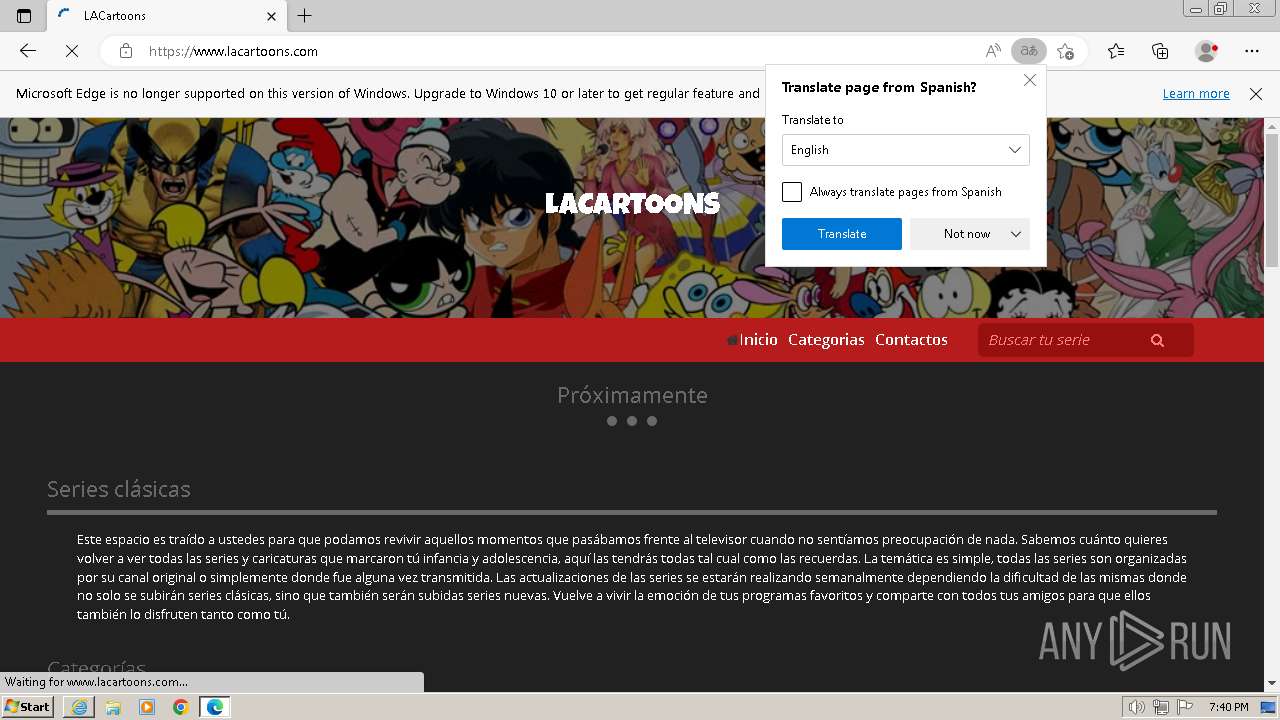Select the first Próximamente carousel dot
1280x720 pixels.
point(612,421)
